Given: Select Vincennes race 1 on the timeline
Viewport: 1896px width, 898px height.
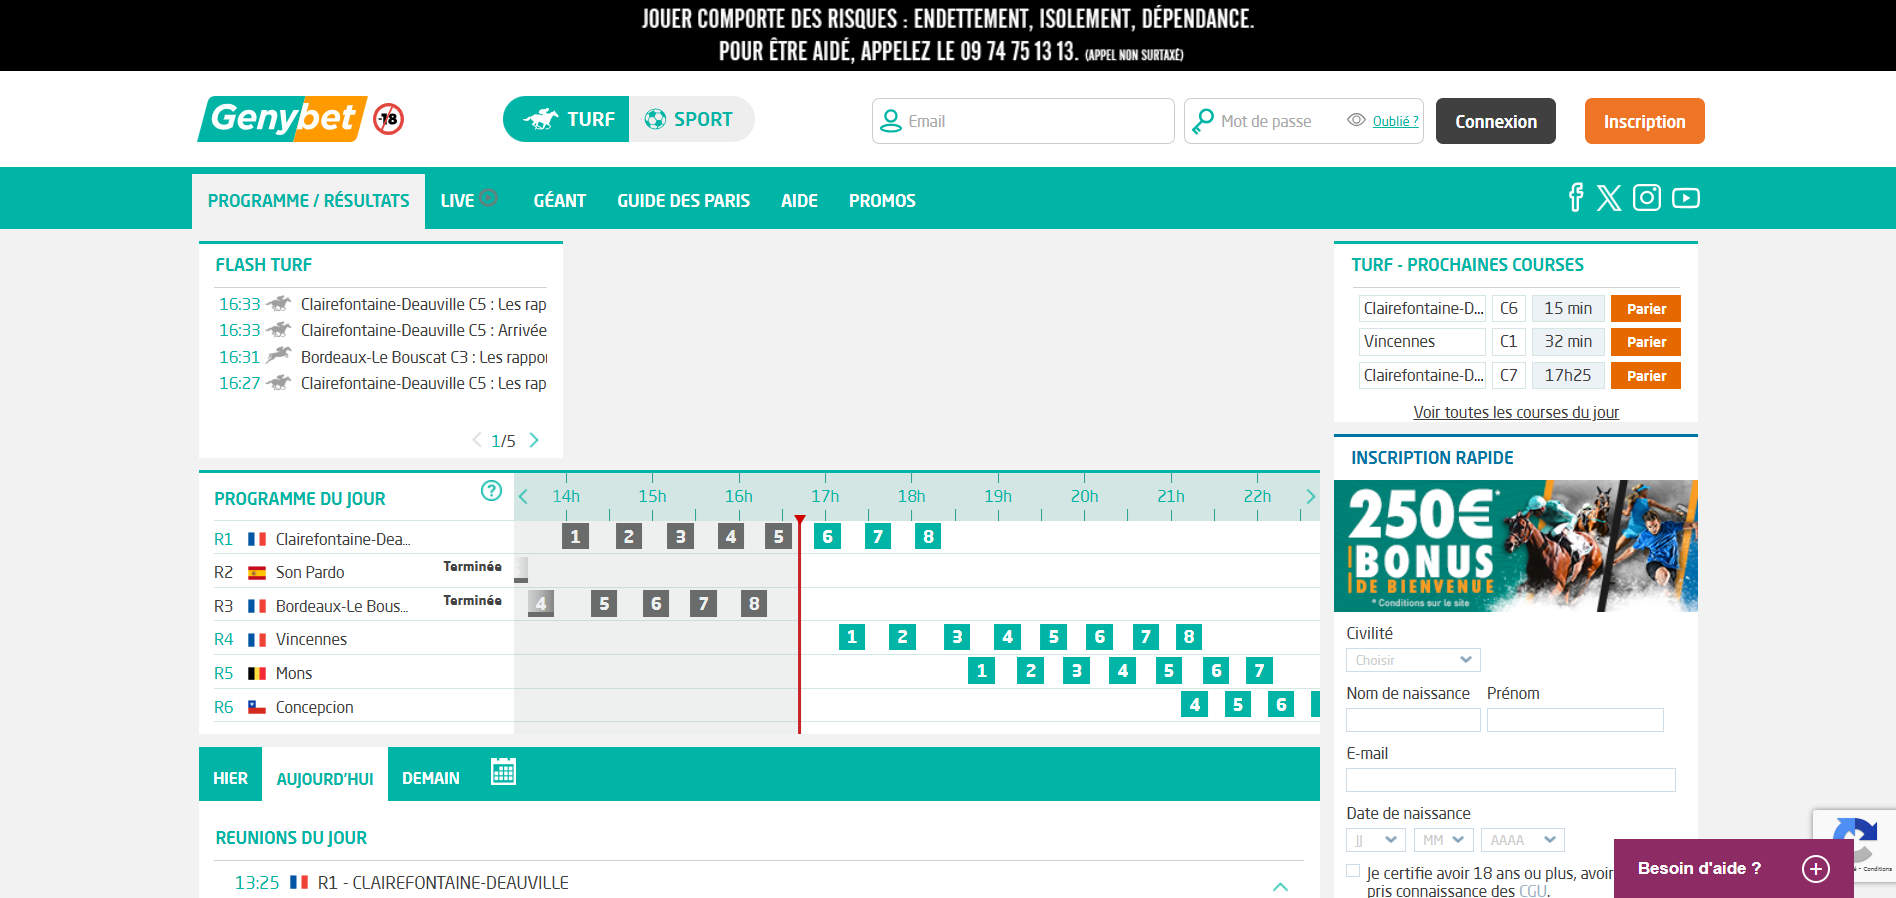Looking at the screenshot, I should click(851, 637).
